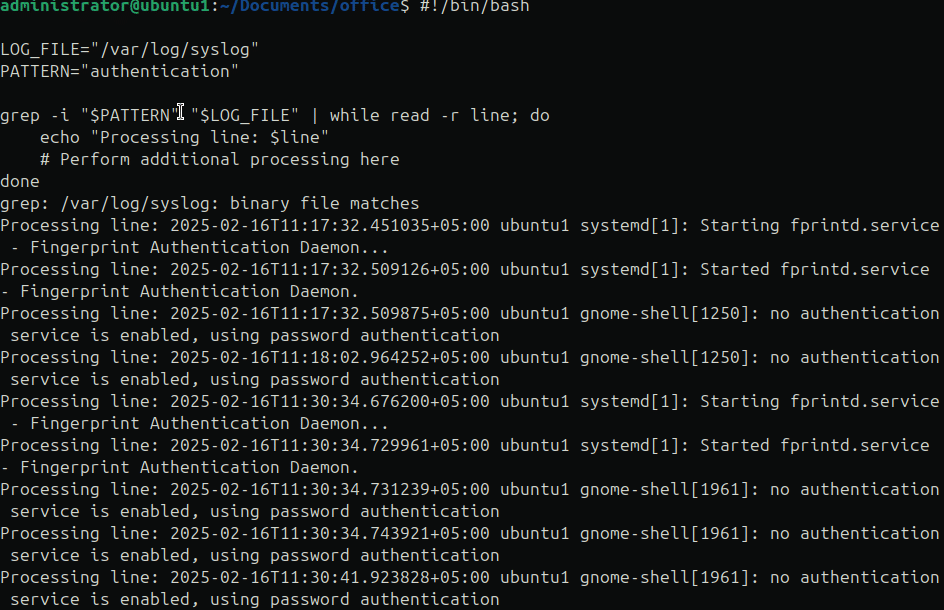944x610 pixels.
Task: Click the pipe symbol before while read
Action: click(314, 115)
